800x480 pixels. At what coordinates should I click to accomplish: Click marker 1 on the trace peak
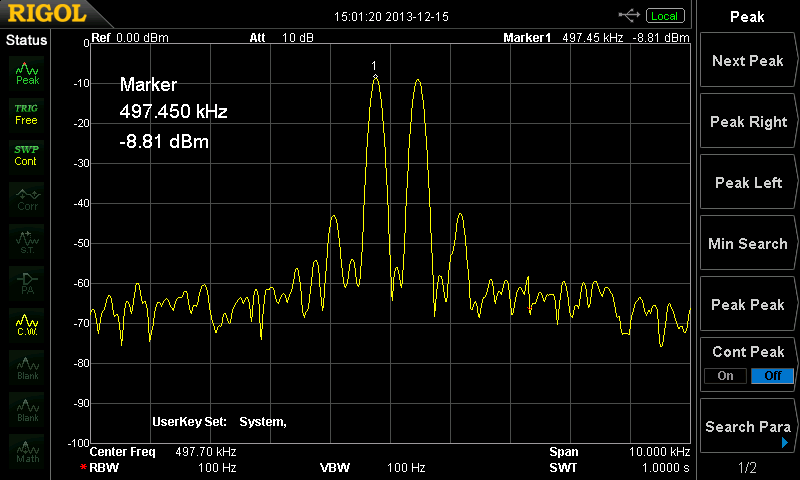[x=375, y=76]
